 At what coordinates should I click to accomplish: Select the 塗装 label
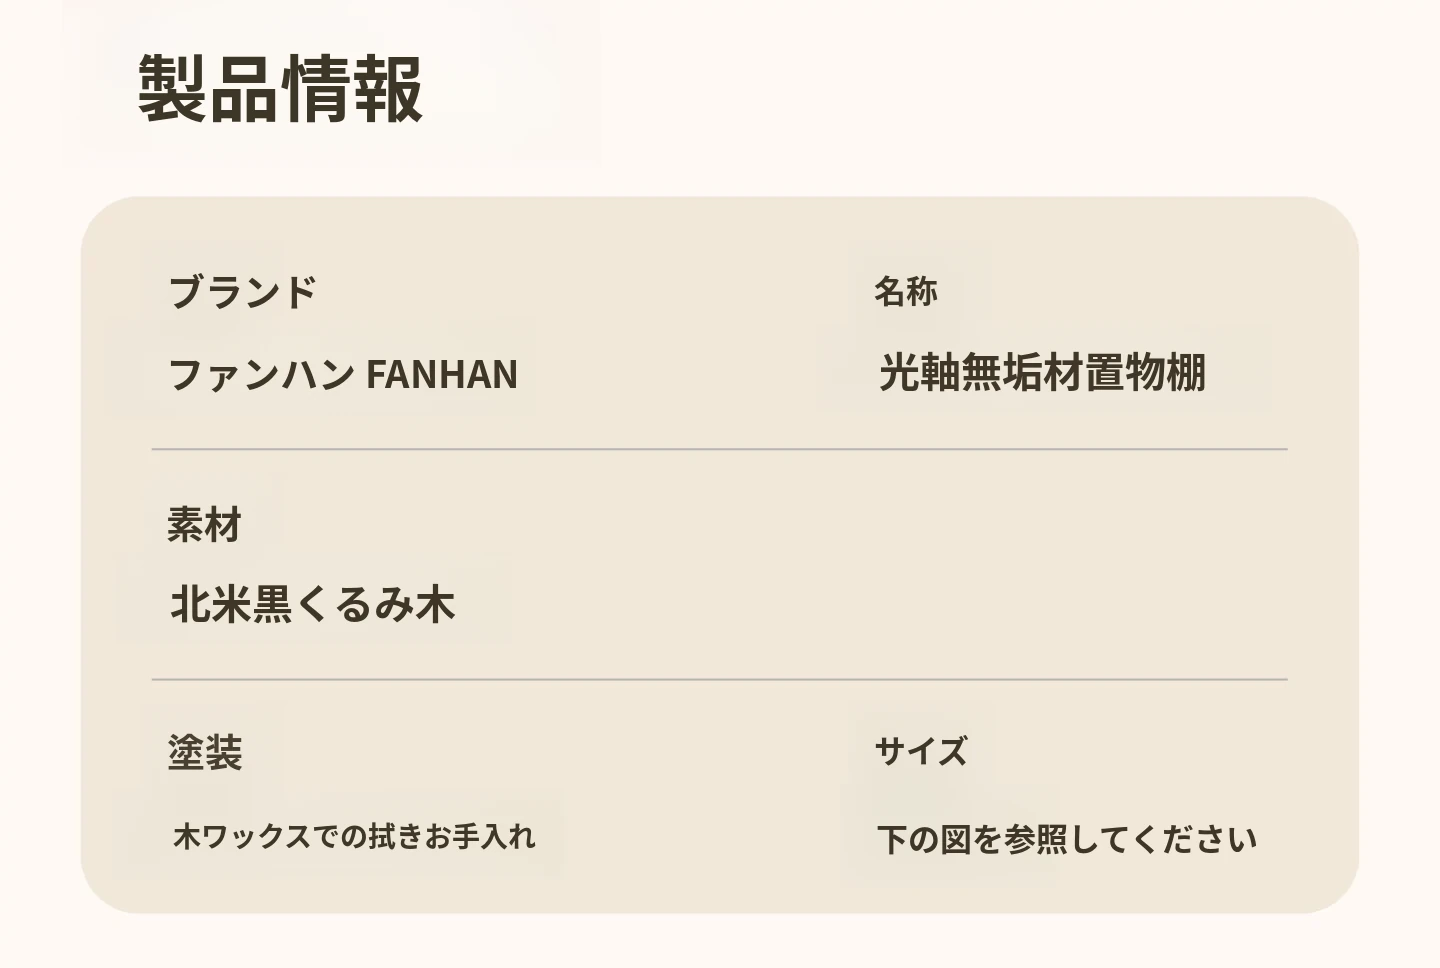pos(204,753)
